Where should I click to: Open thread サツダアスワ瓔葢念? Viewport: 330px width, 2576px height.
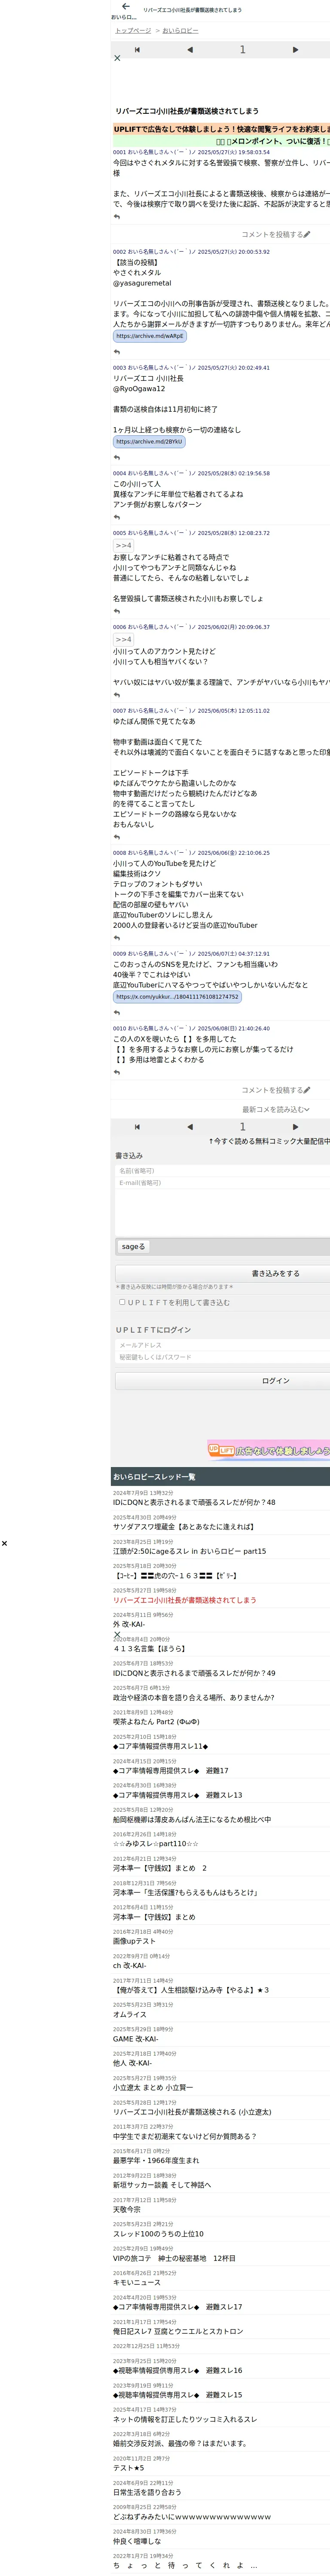click(x=183, y=1527)
